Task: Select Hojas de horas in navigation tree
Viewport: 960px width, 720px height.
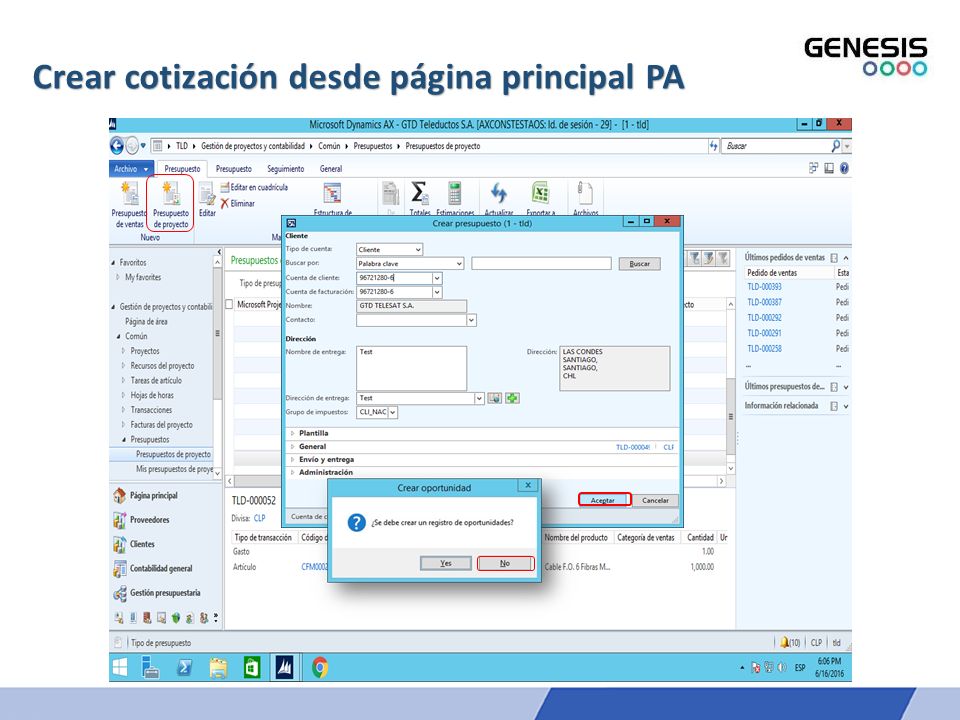Action: (152, 395)
